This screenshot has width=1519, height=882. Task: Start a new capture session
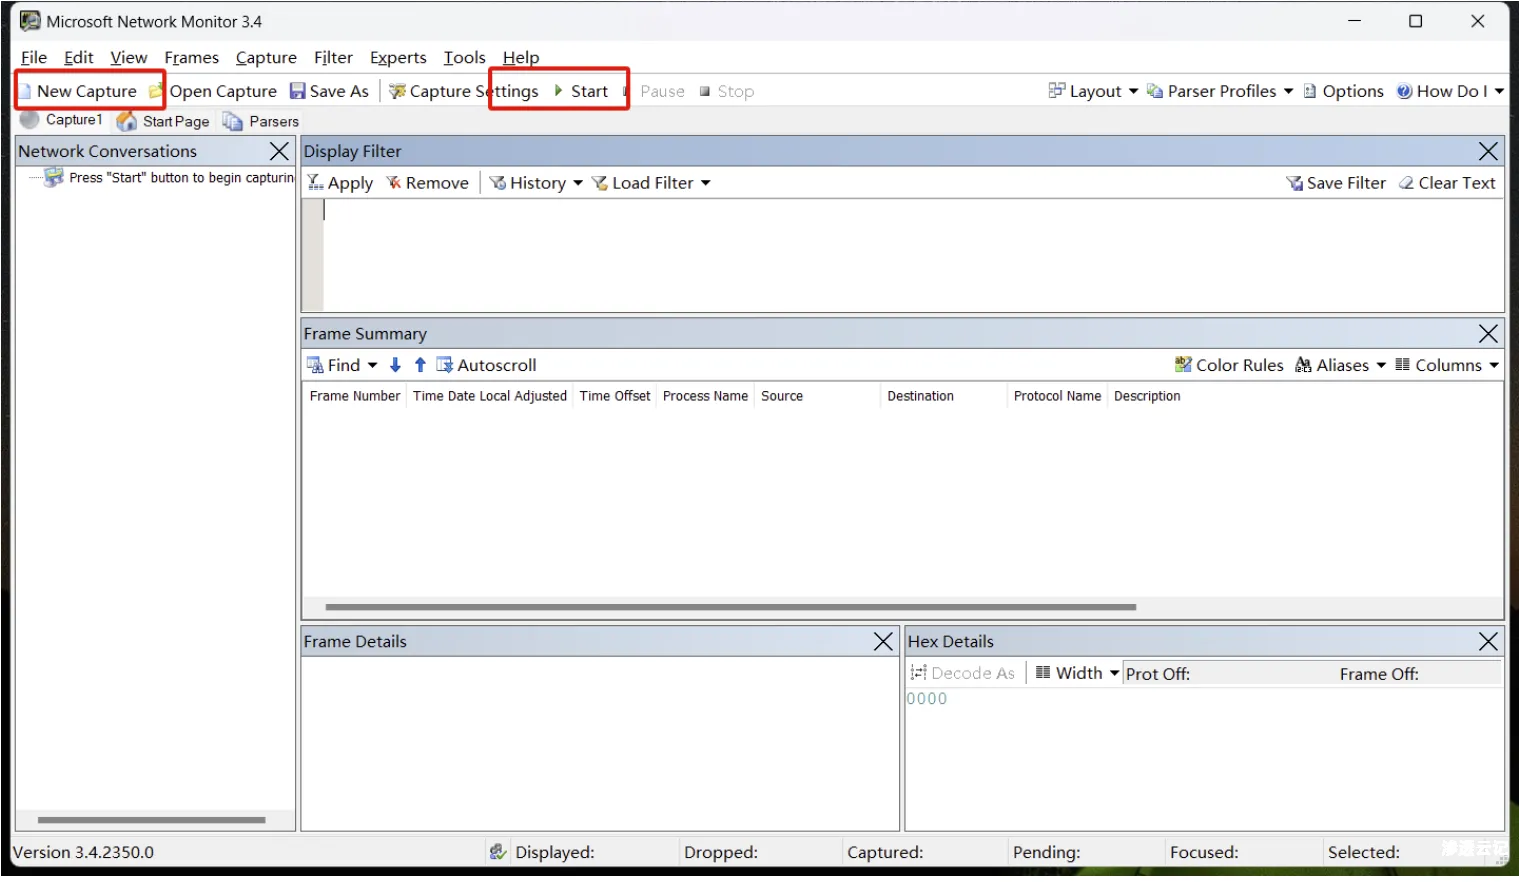pyautogui.click(x=85, y=91)
